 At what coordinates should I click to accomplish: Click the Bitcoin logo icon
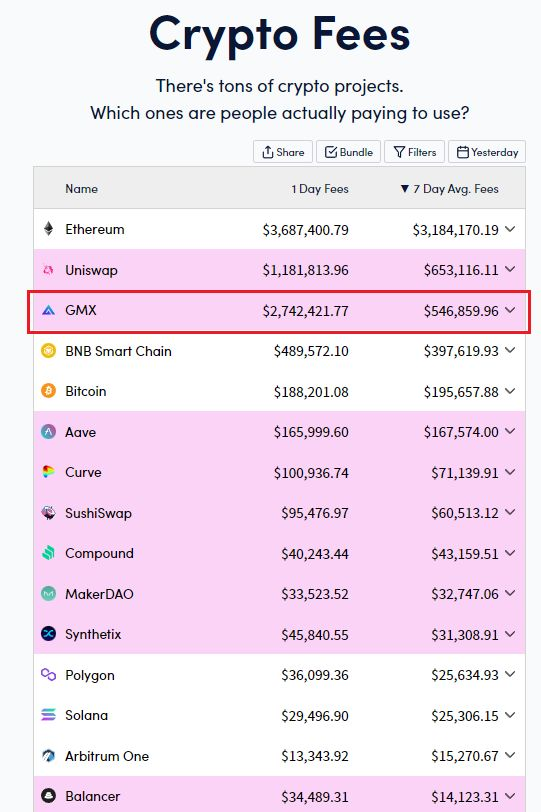48,391
